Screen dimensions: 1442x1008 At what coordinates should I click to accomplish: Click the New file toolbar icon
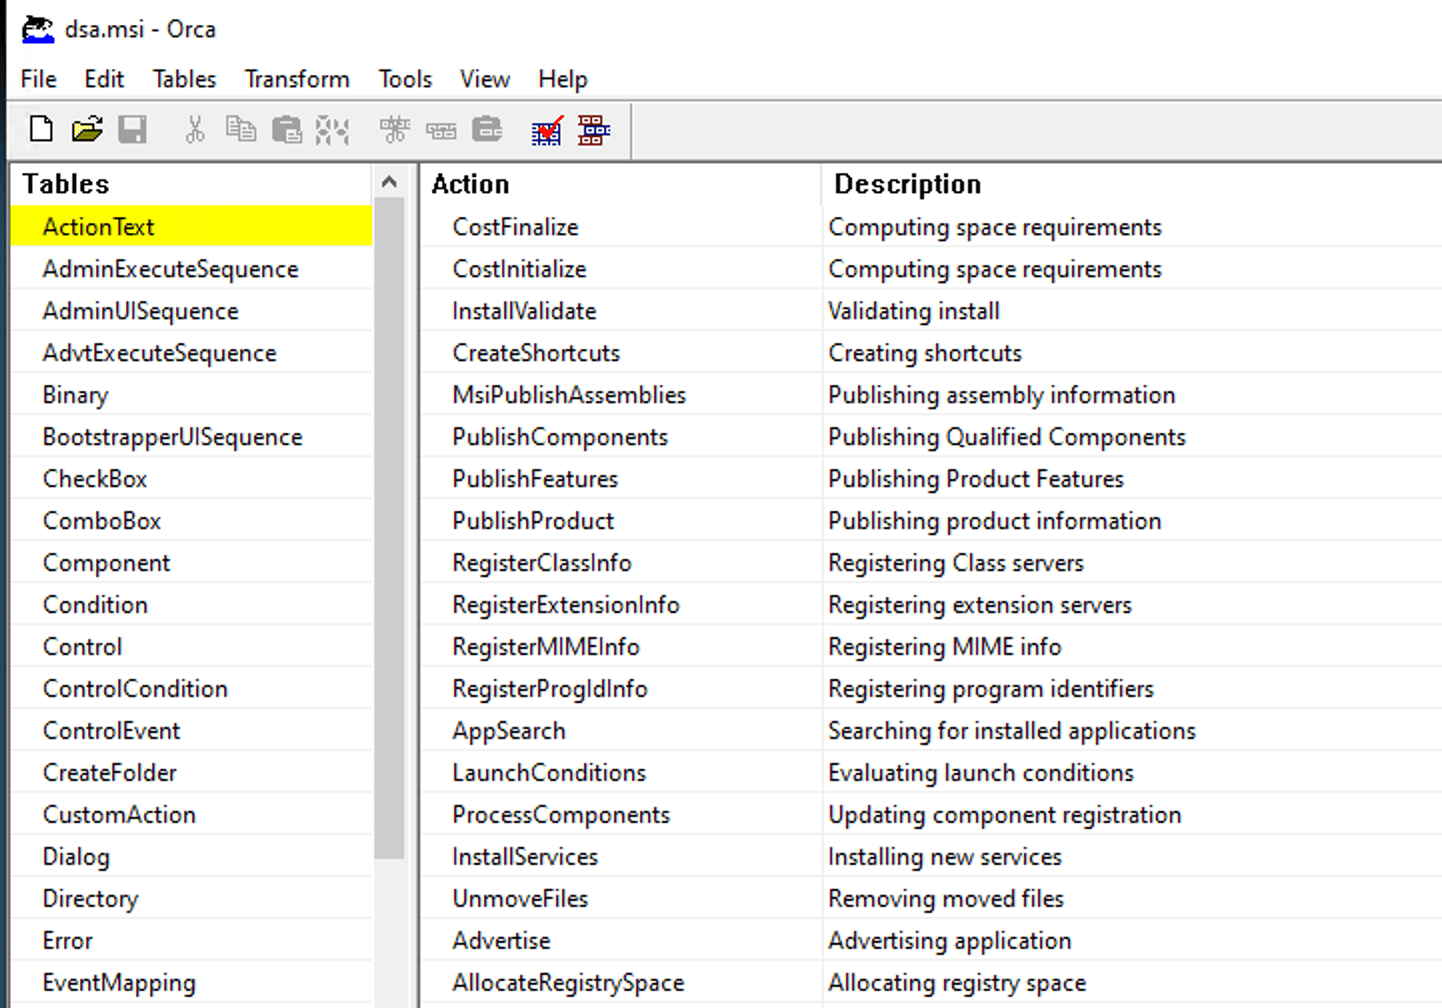[x=41, y=129]
